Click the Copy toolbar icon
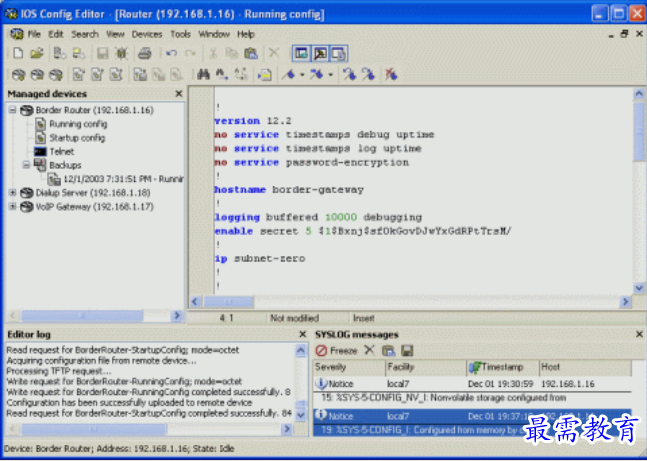The height and width of the screenshot is (461, 647). (x=231, y=53)
